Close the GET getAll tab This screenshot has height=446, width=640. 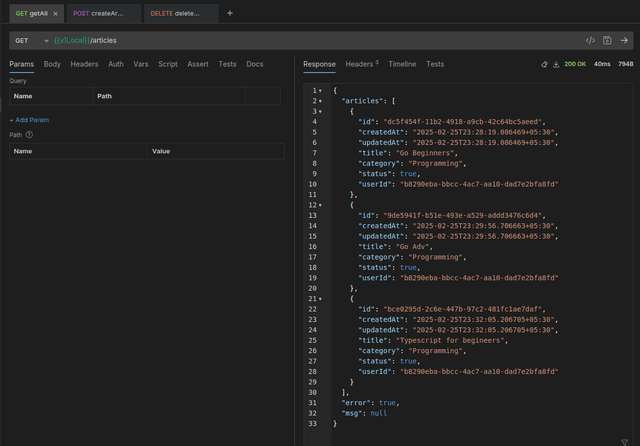[56, 13]
